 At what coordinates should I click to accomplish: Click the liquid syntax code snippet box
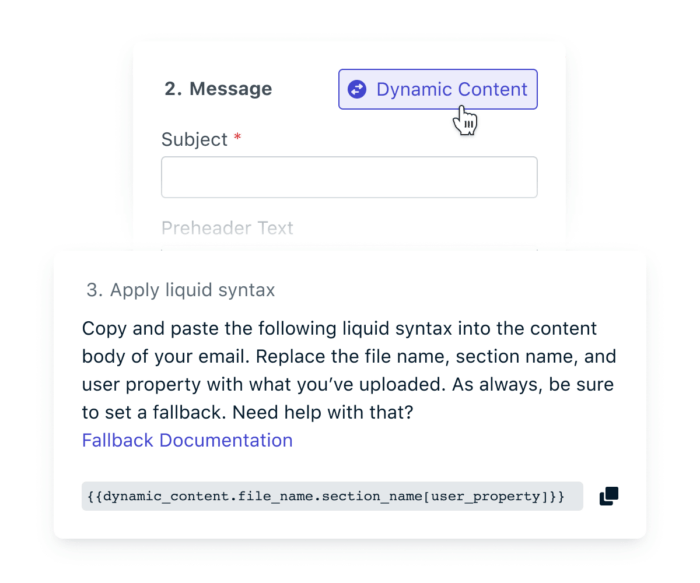(332, 496)
